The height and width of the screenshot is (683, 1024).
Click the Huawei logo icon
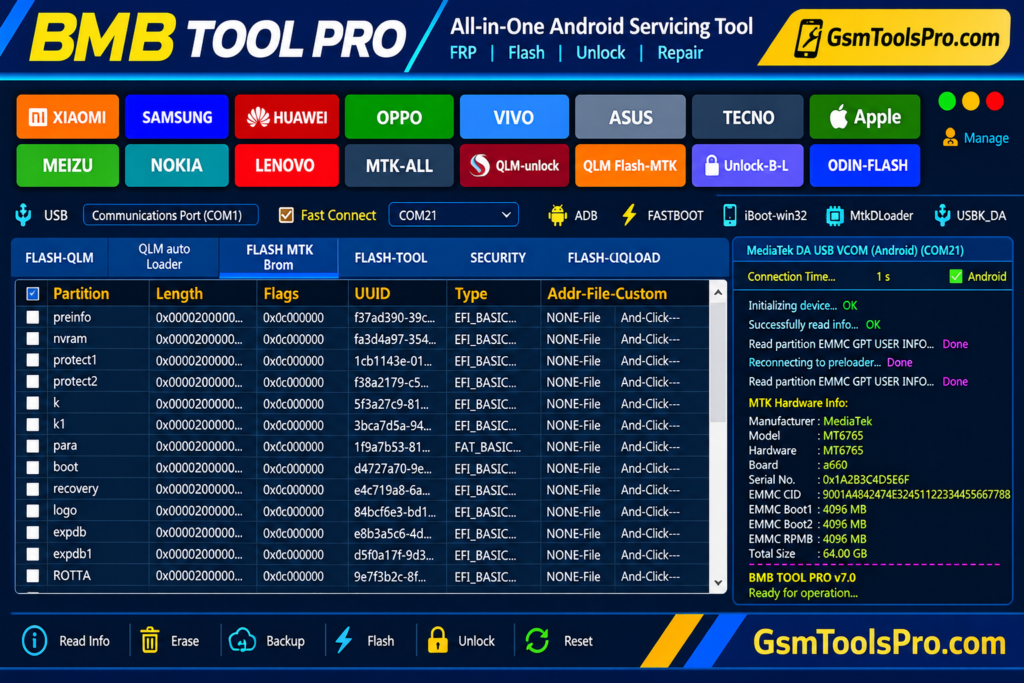[258, 118]
